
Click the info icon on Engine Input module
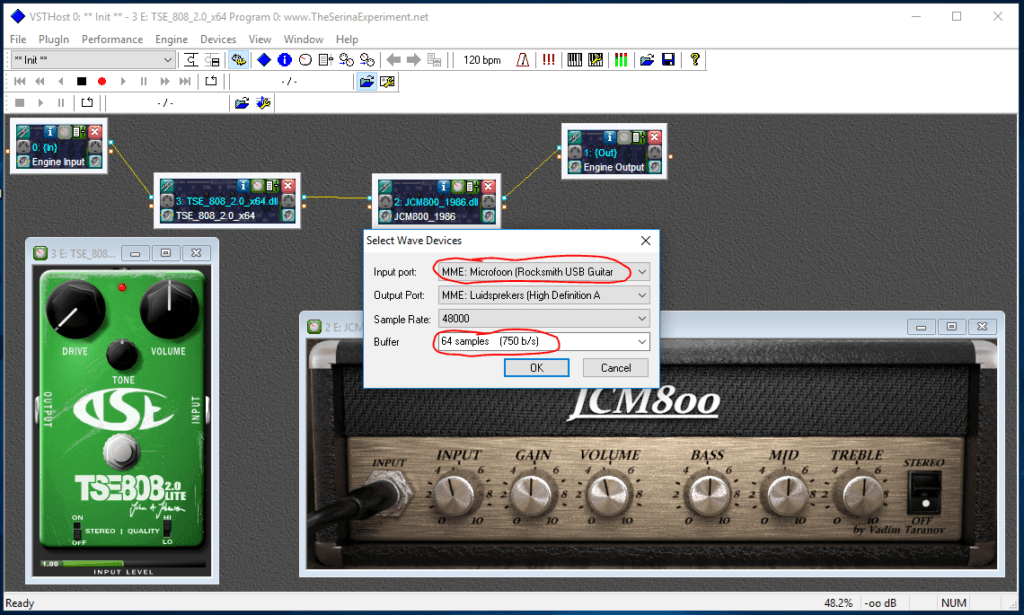pos(50,132)
